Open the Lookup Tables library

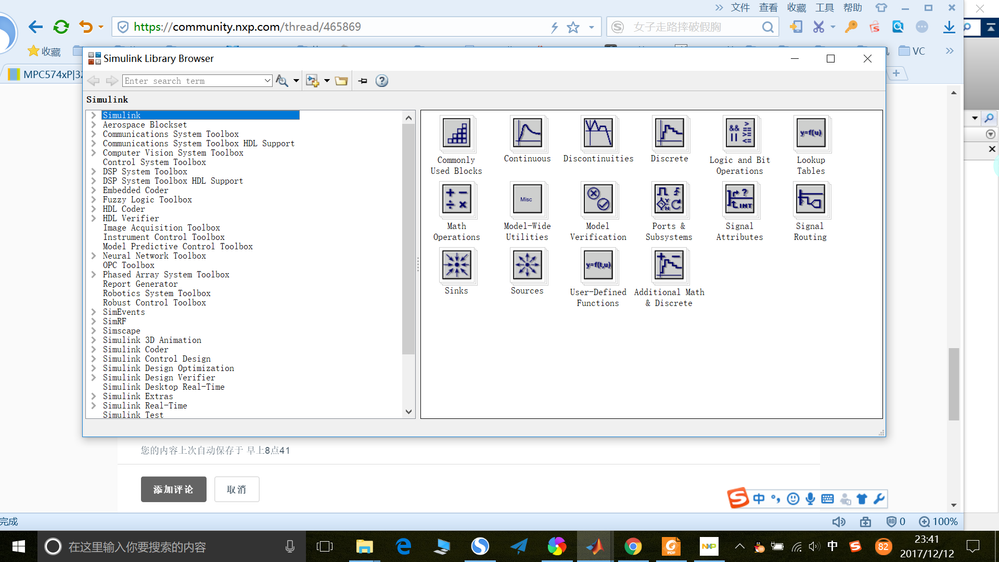point(810,134)
